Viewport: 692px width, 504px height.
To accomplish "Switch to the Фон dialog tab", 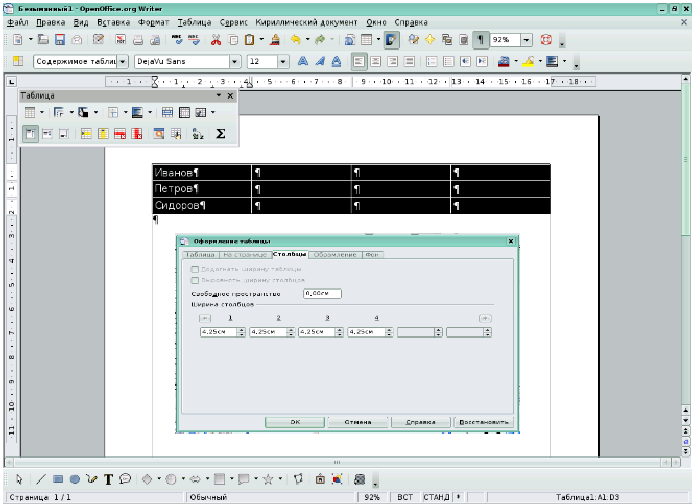I will tap(372, 255).
